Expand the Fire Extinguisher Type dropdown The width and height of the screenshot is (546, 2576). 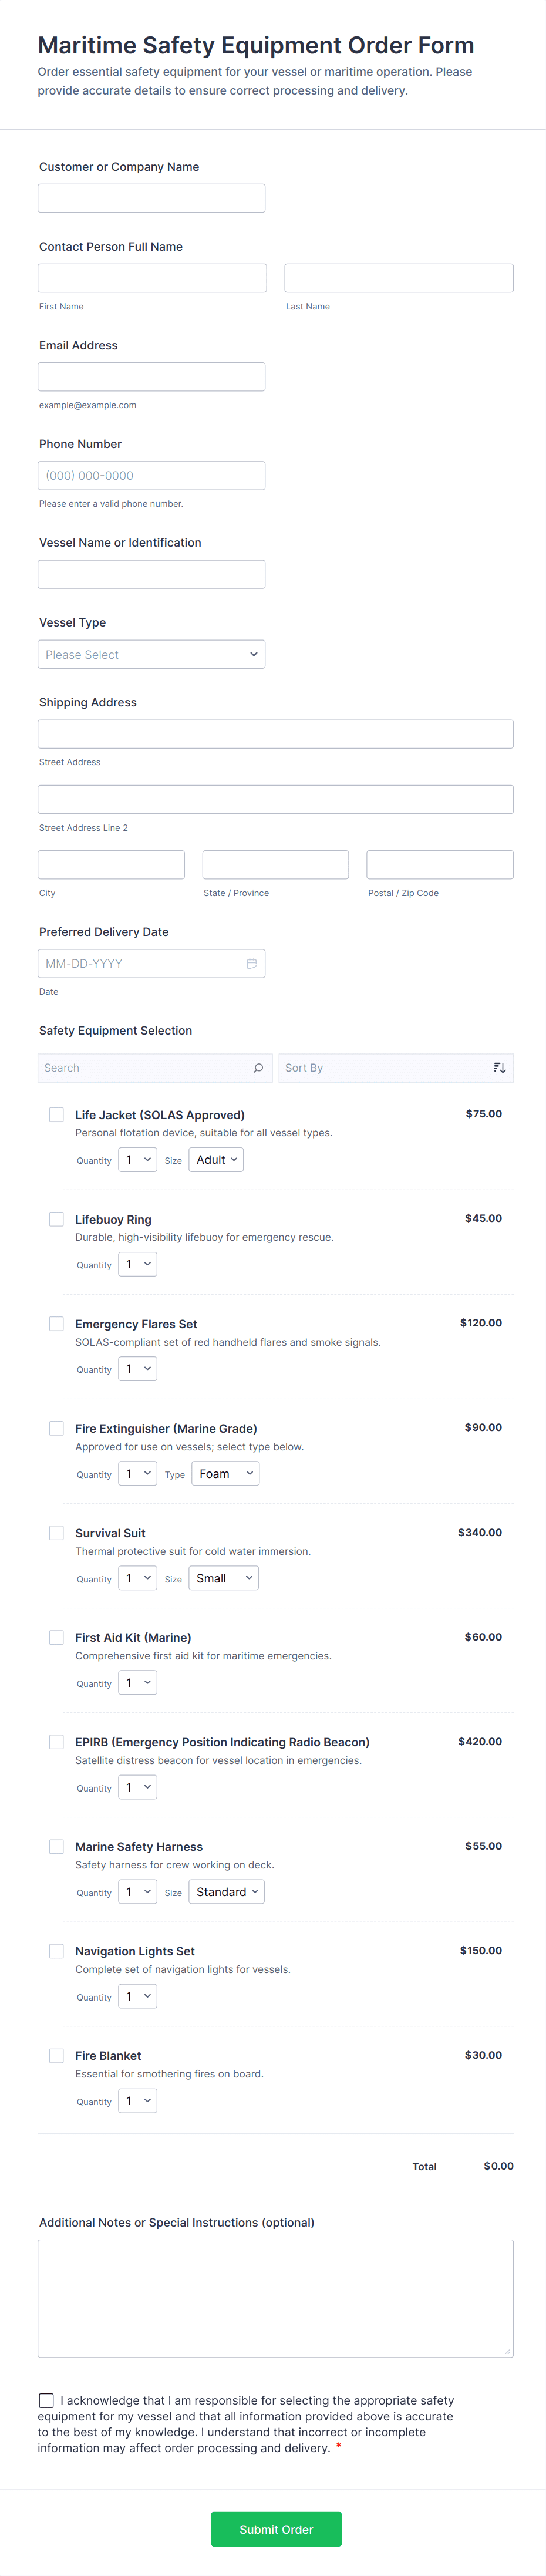pos(225,1474)
